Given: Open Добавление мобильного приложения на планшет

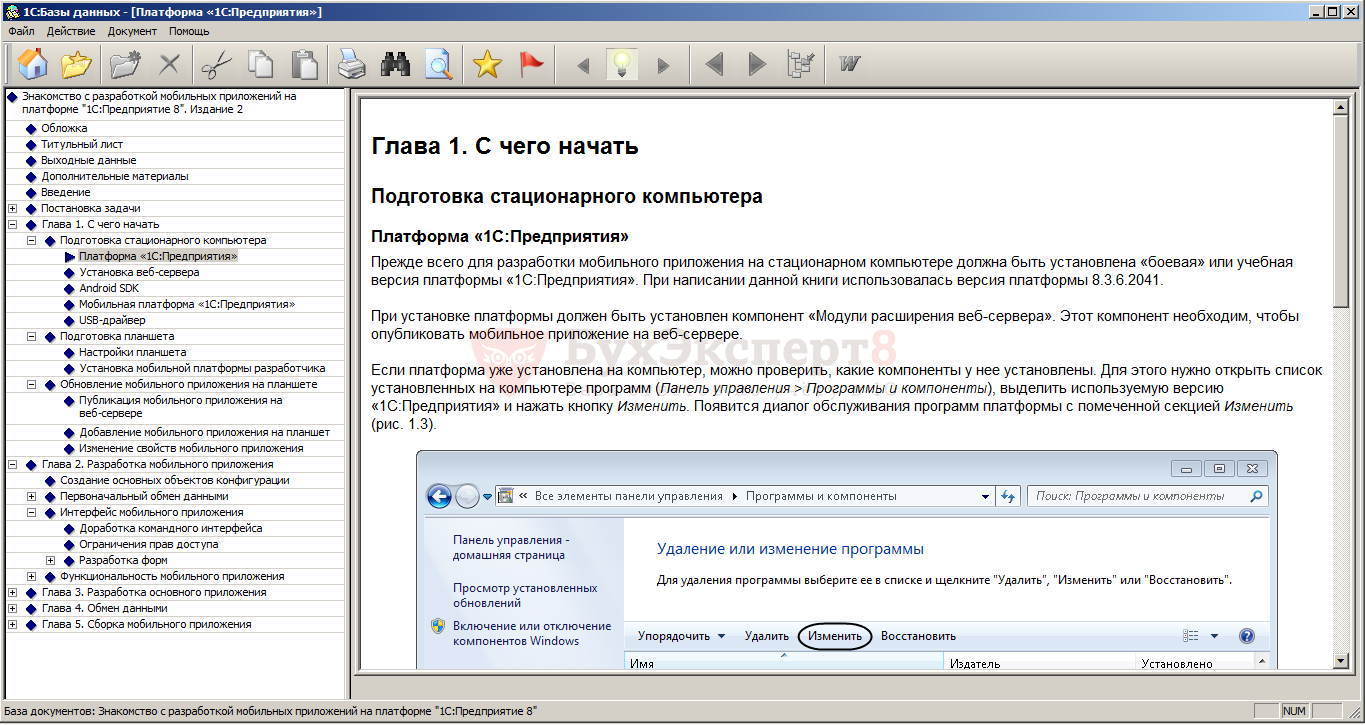Looking at the screenshot, I should click(x=204, y=432).
